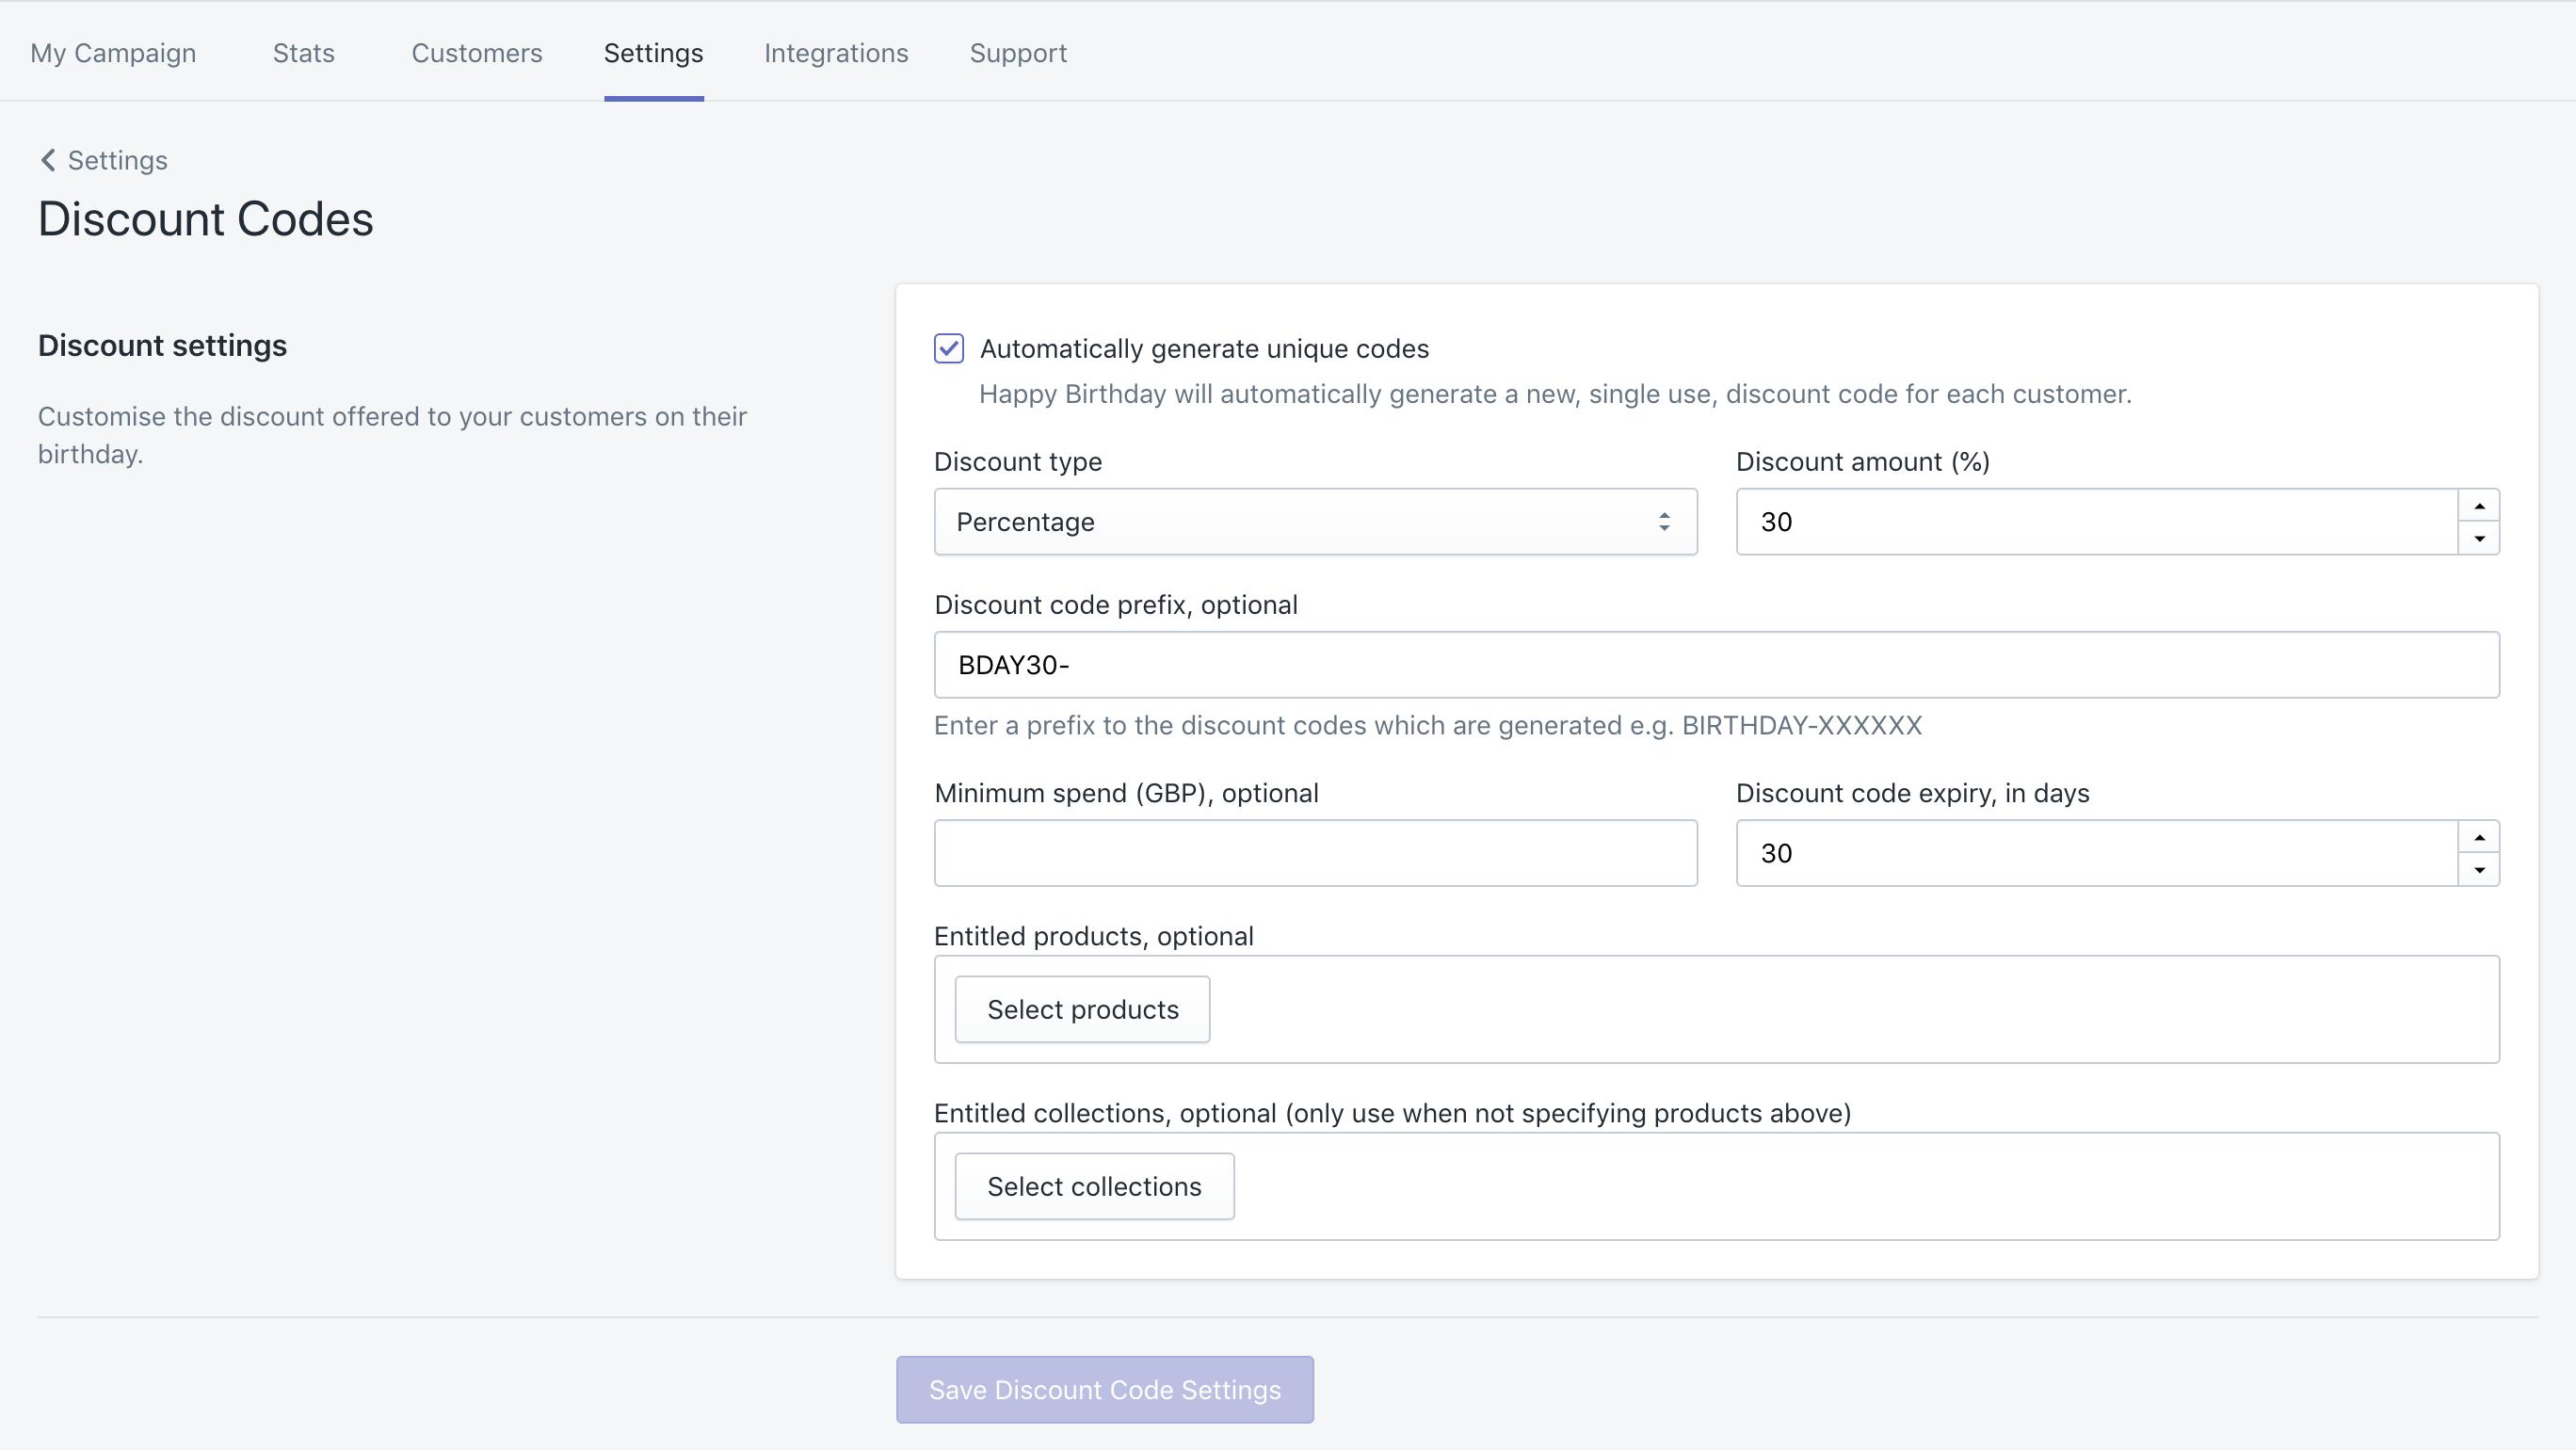Open the Support tab
Viewport: 2576px width, 1450px height.
coord(1017,53)
